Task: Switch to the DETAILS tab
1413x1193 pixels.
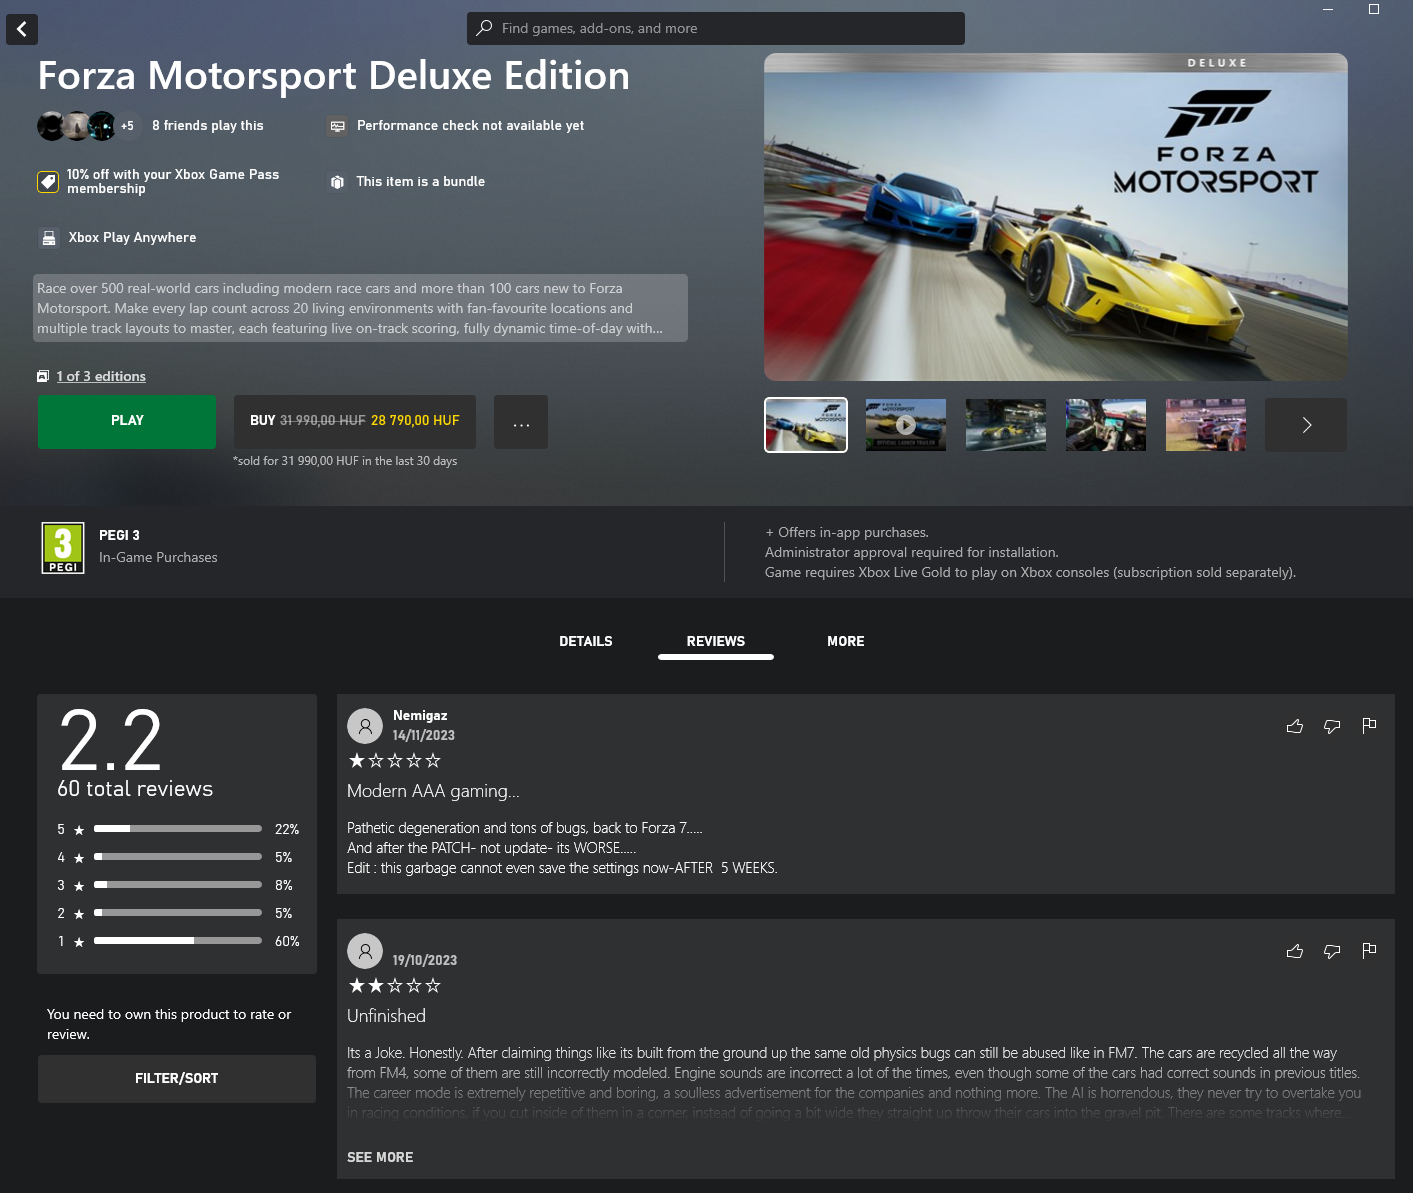Action: pos(586,642)
